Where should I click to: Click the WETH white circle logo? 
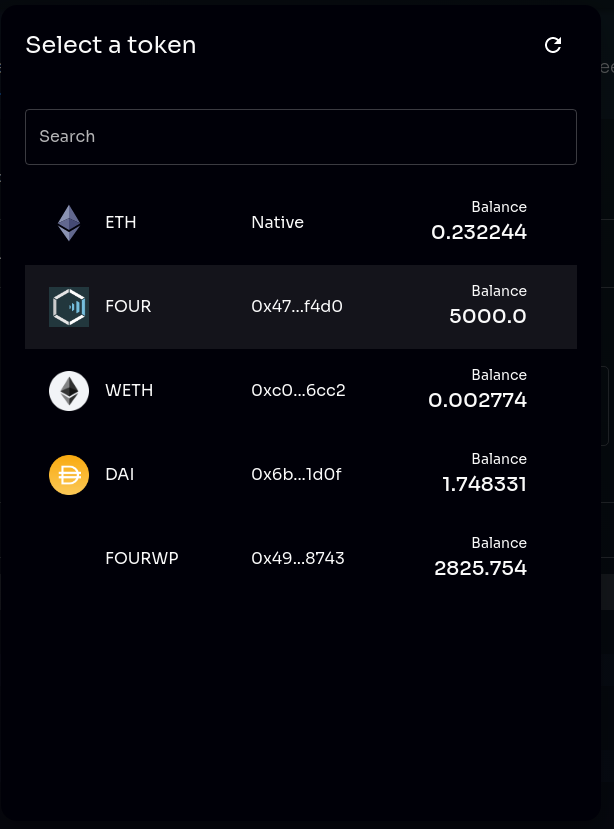[69, 391]
